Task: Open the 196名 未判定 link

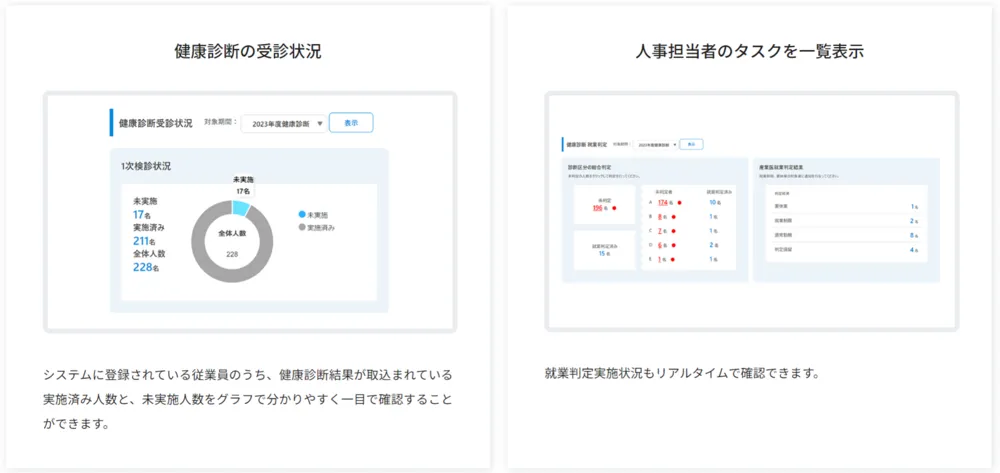Action: [600, 208]
